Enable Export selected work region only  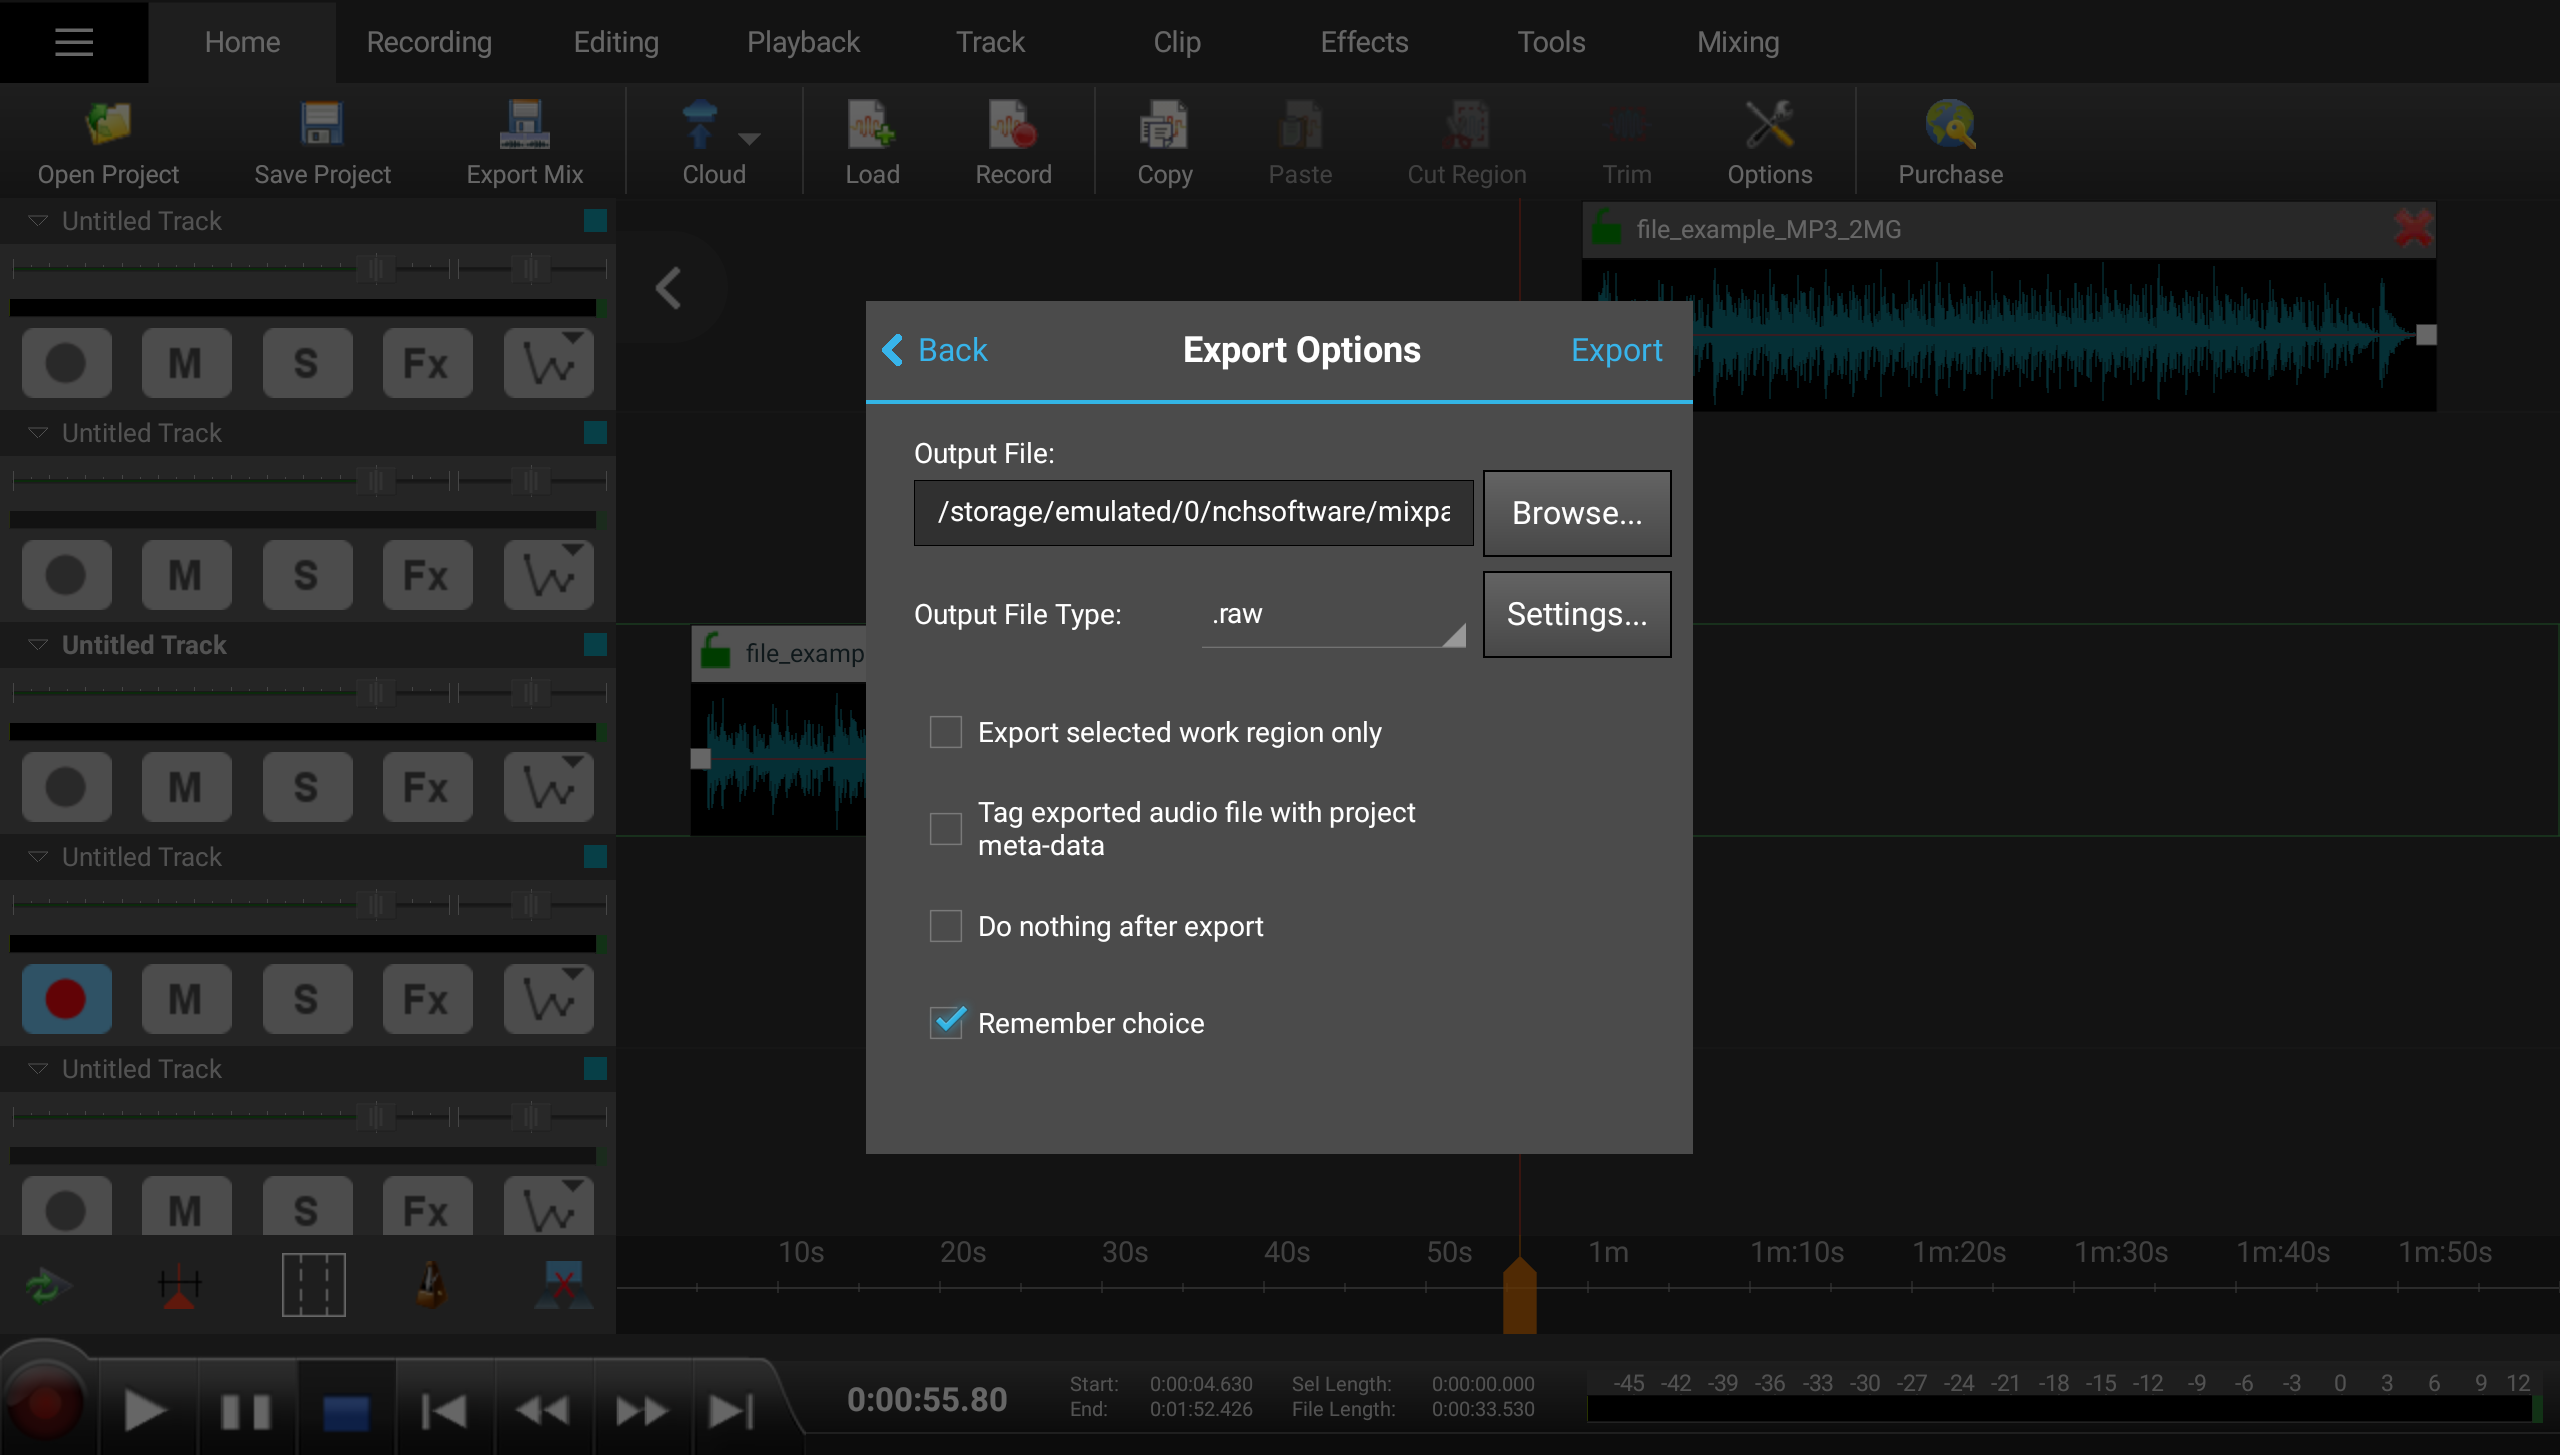pyautogui.click(x=945, y=732)
